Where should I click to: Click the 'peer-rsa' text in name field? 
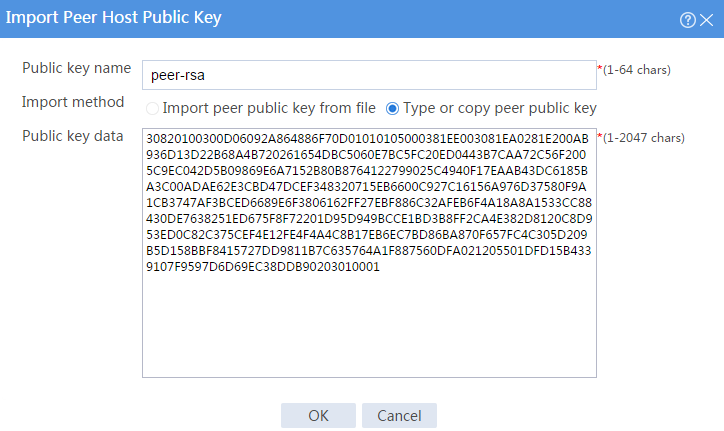point(178,75)
